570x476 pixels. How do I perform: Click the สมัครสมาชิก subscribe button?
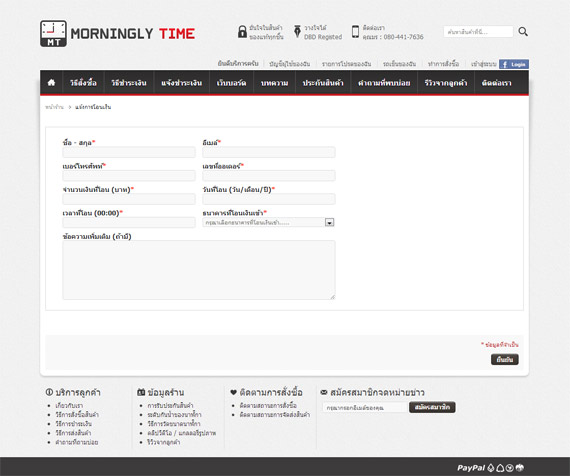pyautogui.click(x=432, y=407)
